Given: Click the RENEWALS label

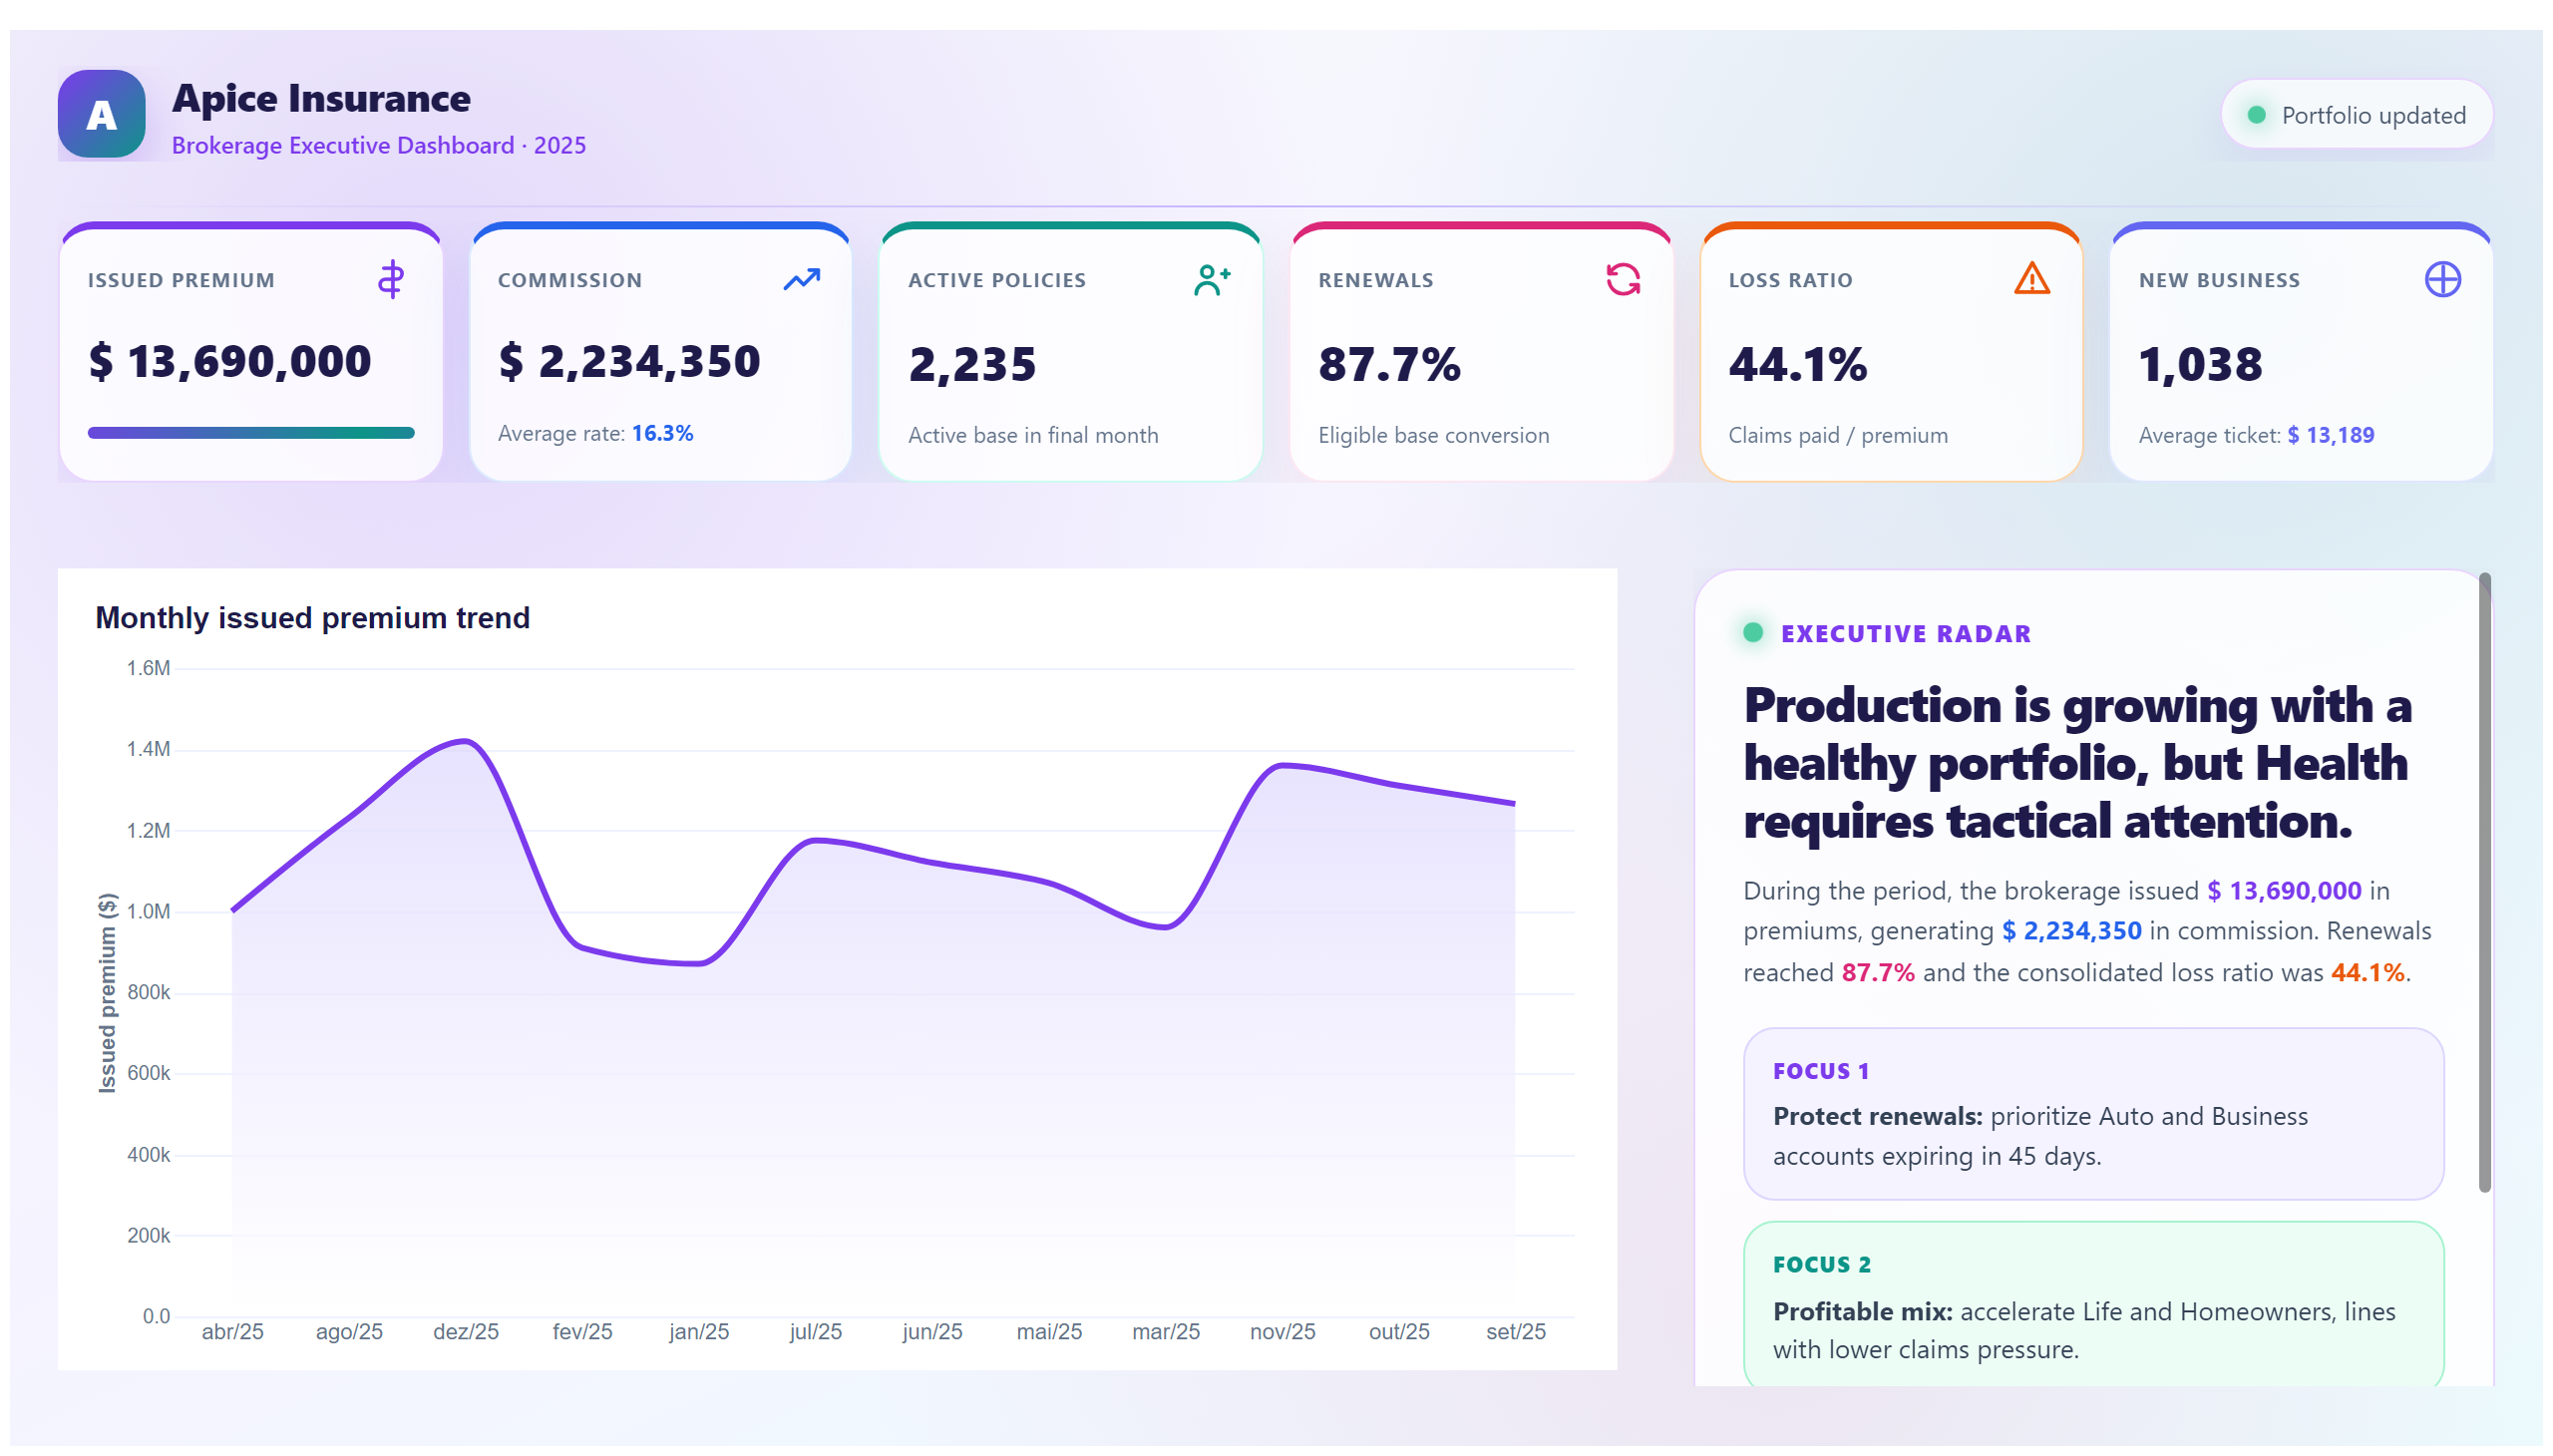Looking at the screenshot, I should coord(1375,280).
